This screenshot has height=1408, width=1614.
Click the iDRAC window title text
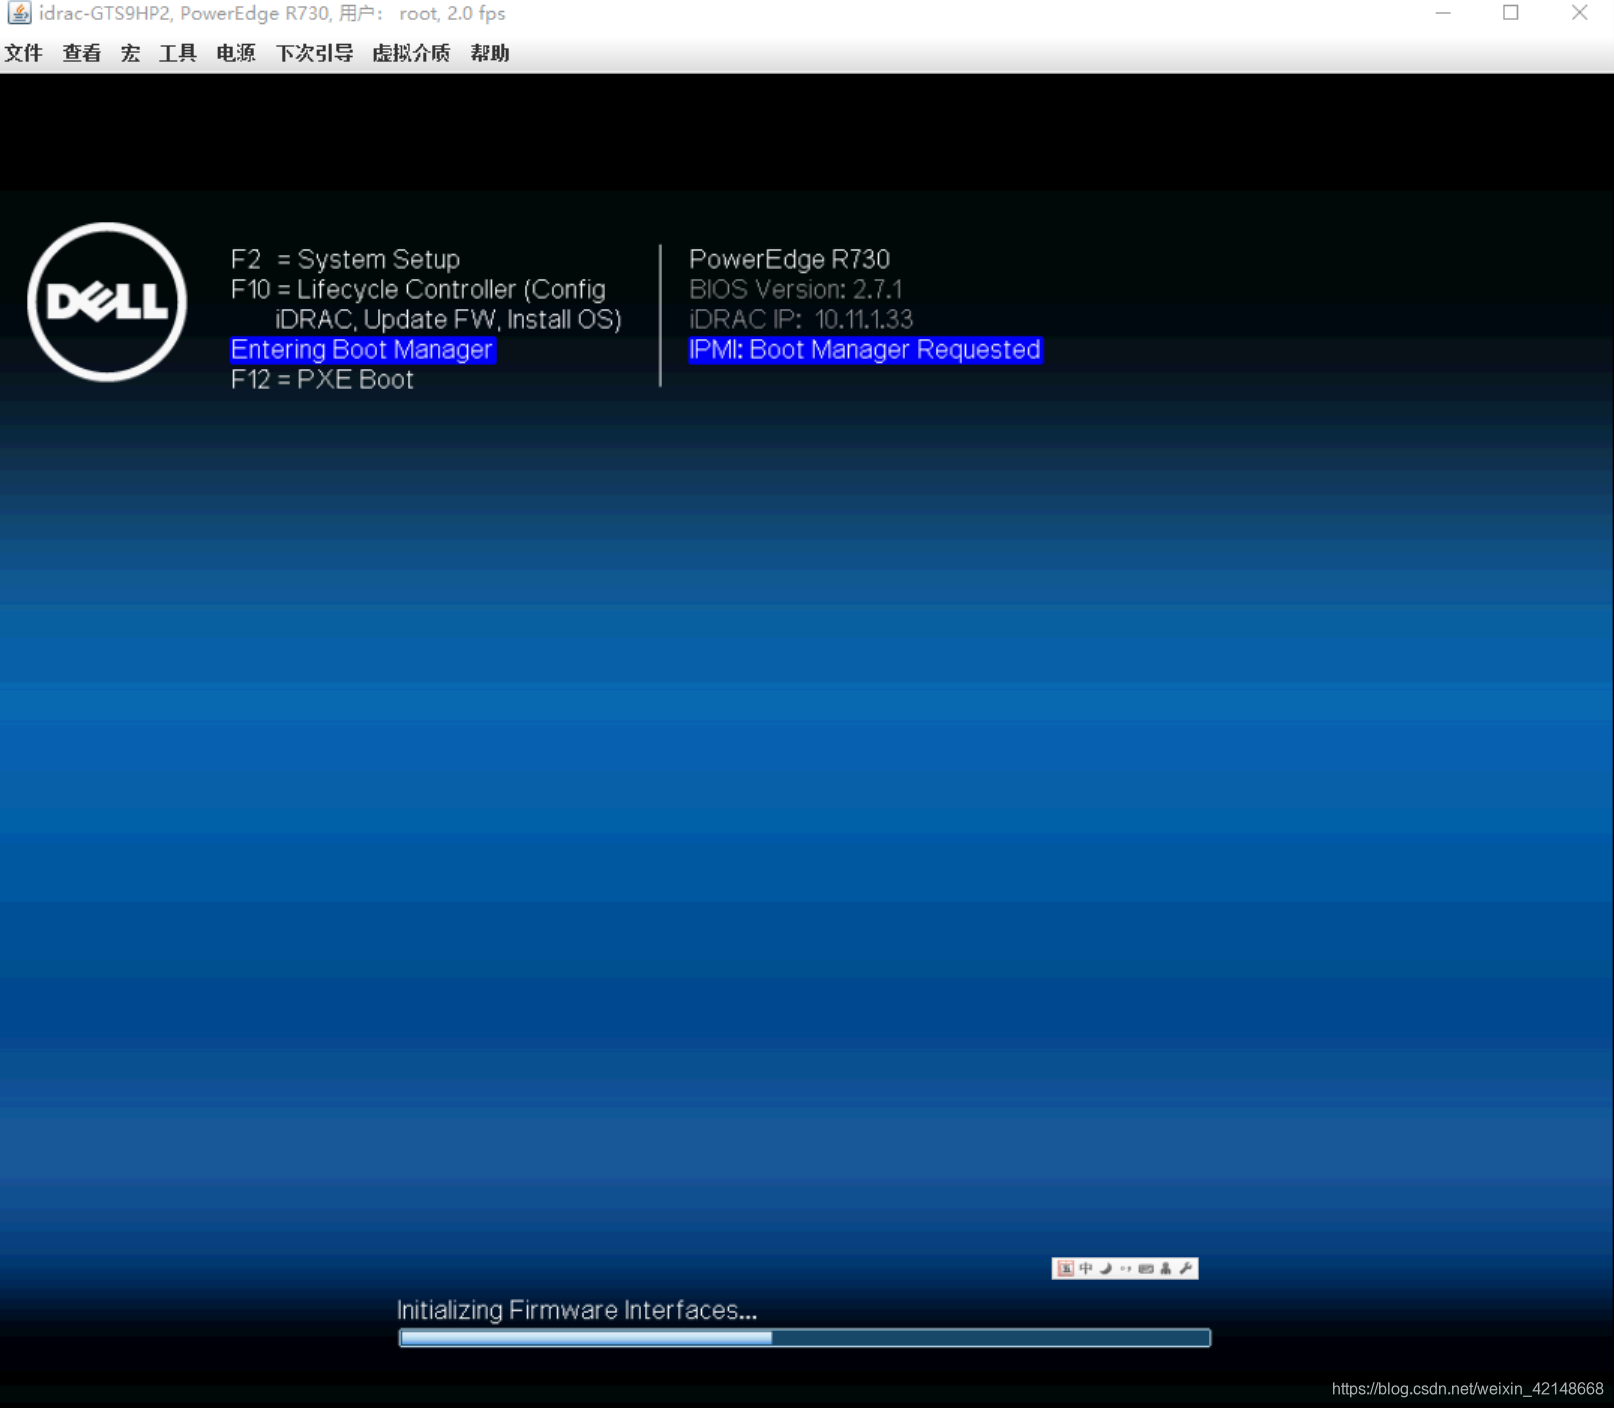pos(272,13)
